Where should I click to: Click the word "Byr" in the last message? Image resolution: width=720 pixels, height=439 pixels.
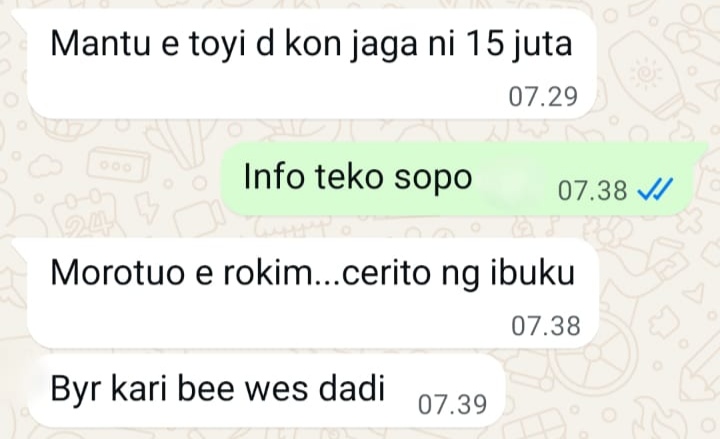coord(75,390)
